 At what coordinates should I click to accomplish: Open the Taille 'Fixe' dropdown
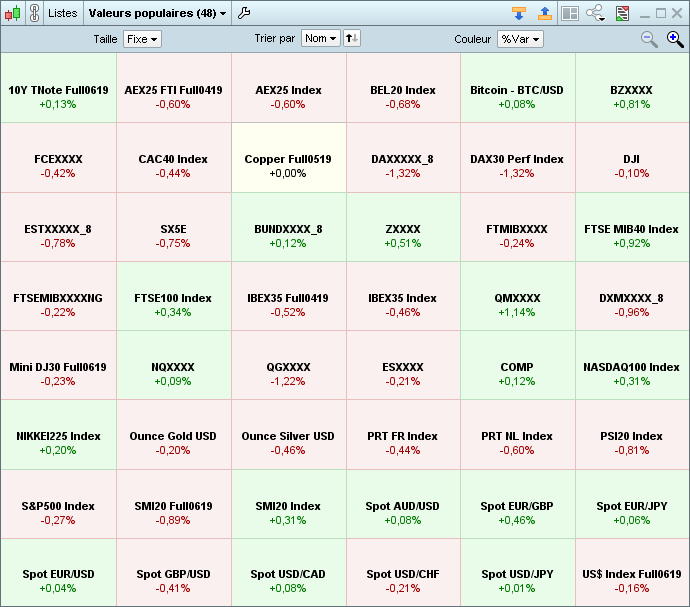pyautogui.click(x=142, y=39)
